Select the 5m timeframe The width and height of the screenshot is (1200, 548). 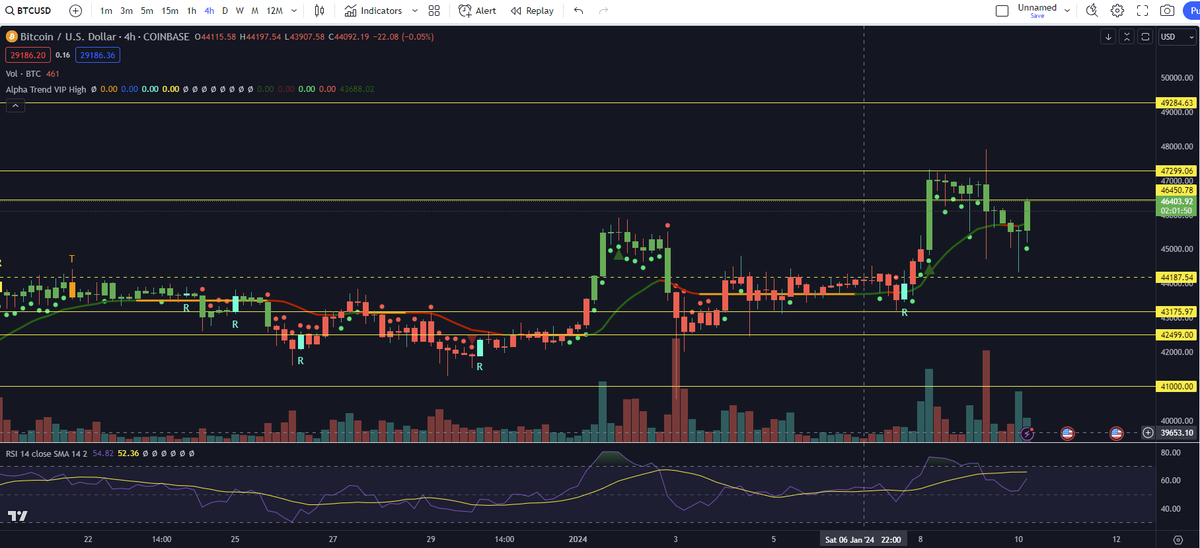coord(146,10)
